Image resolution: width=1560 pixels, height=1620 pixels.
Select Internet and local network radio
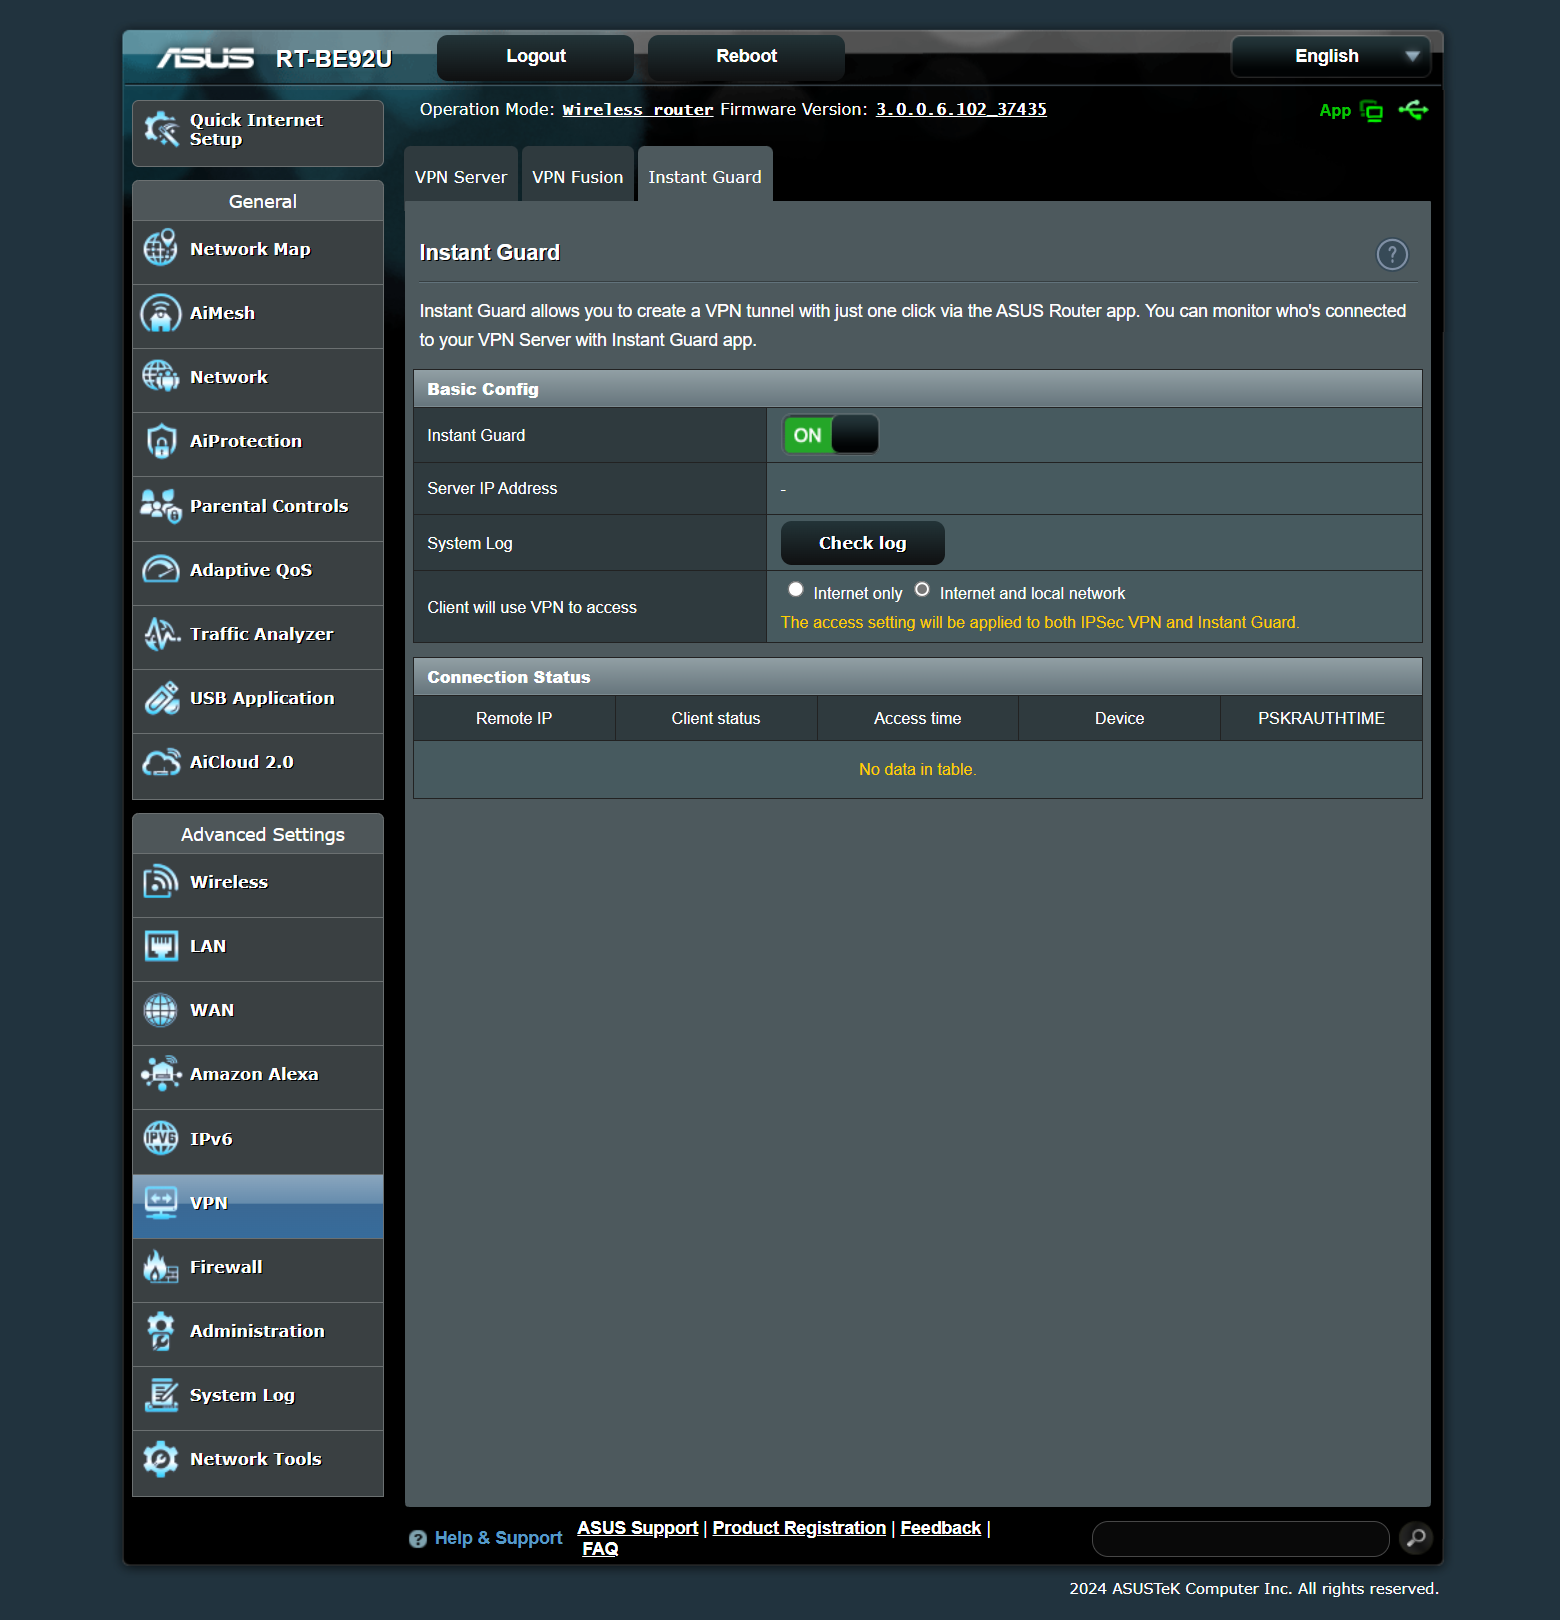(x=922, y=590)
